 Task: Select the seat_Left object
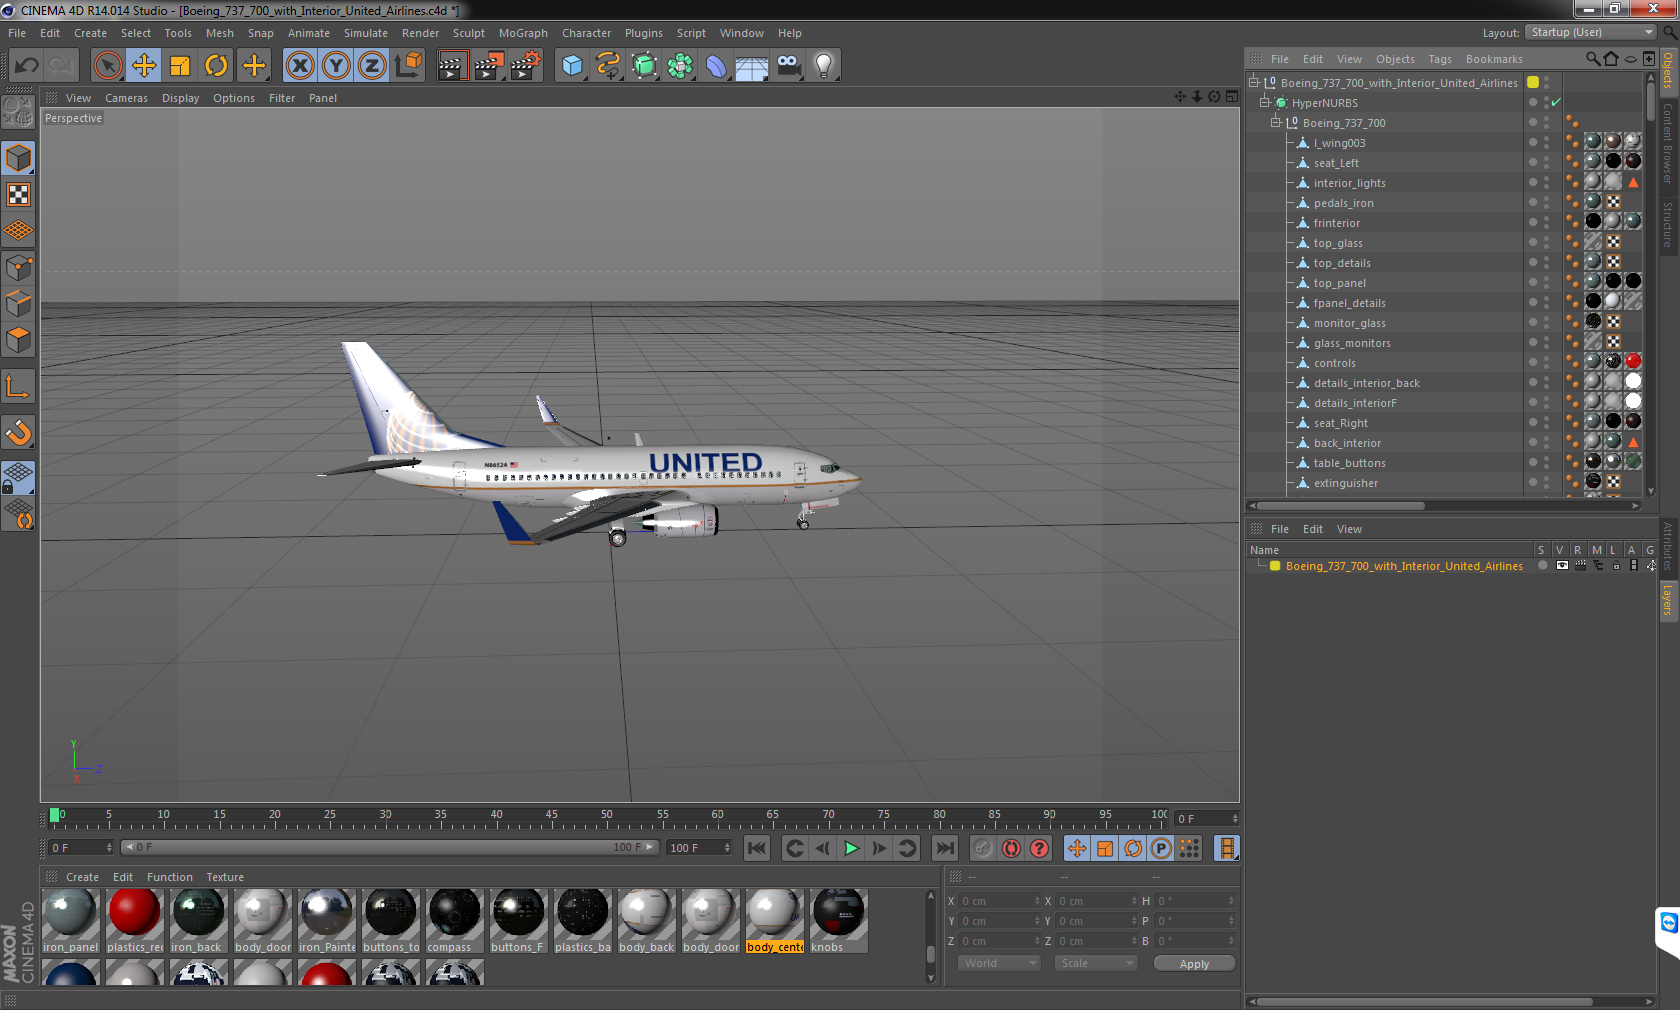pyautogui.click(x=1336, y=163)
